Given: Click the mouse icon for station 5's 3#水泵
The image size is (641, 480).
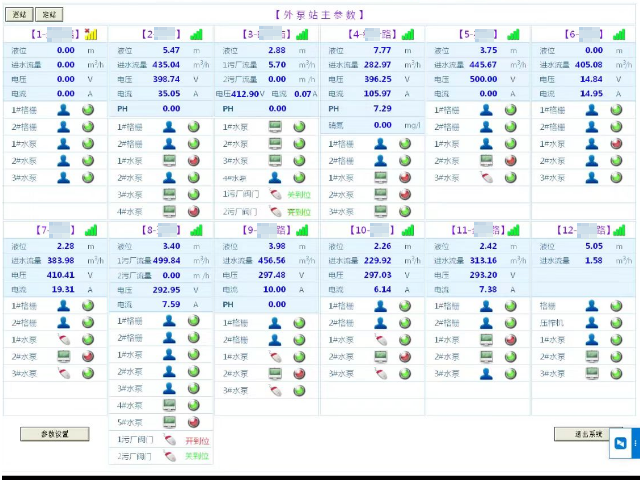Looking at the screenshot, I should [485, 178].
